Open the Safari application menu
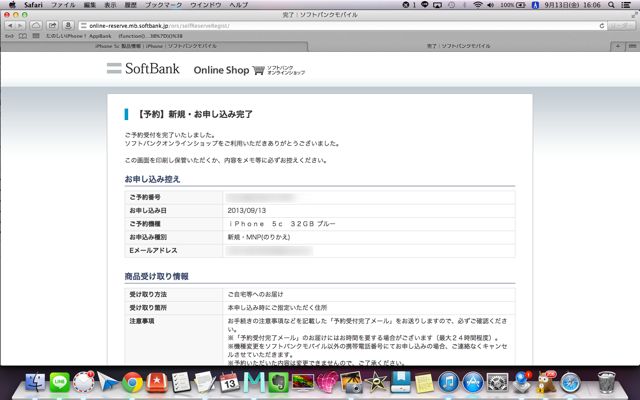Screen dimensions: 640x400 tap(33, 5)
